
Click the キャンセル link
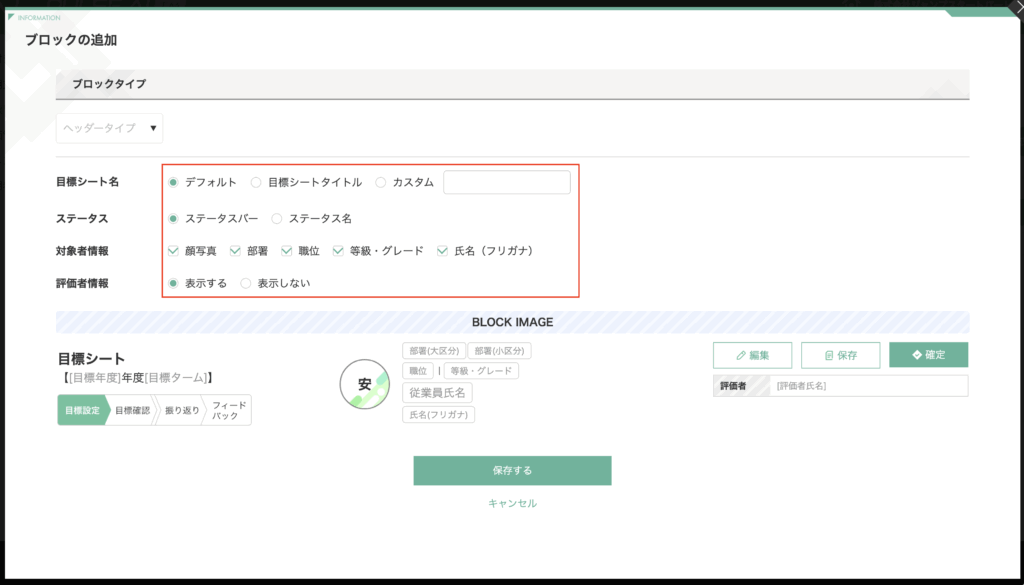[x=512, y=503]
